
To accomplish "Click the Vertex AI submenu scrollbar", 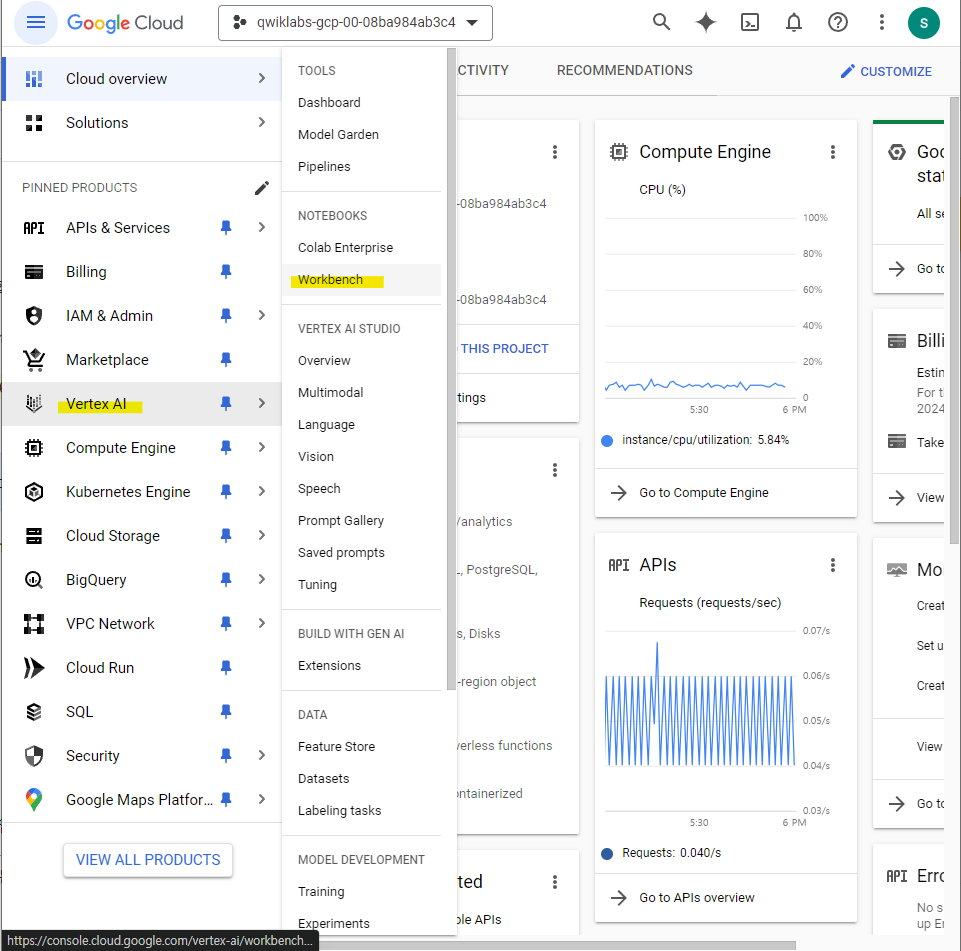I will click(x=452, y=368).
